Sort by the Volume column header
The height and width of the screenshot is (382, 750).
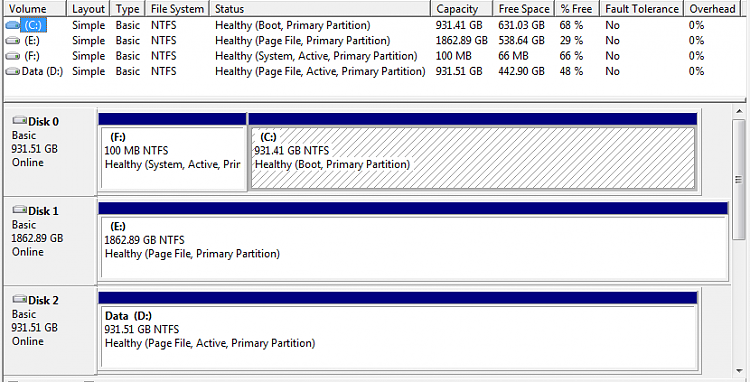[x=34, y=9]
